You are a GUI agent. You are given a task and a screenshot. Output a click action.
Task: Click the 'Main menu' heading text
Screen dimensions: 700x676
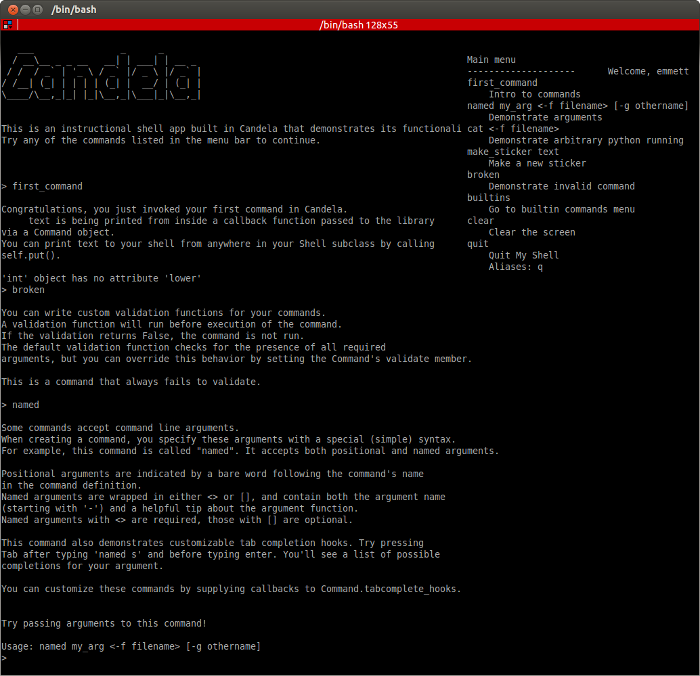491,60
